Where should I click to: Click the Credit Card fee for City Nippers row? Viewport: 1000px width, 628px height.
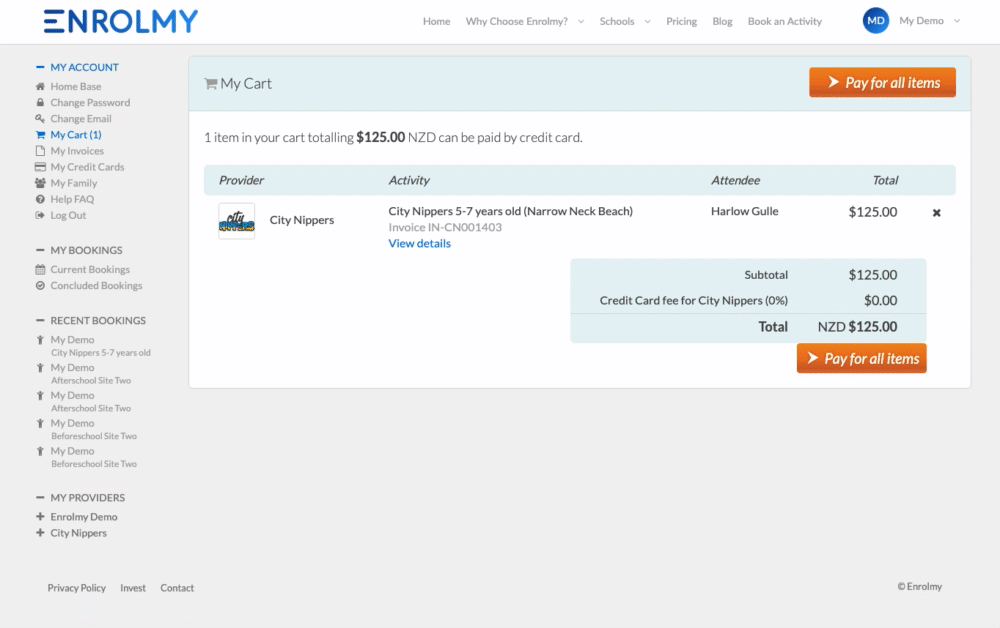[x=748, y=300]
